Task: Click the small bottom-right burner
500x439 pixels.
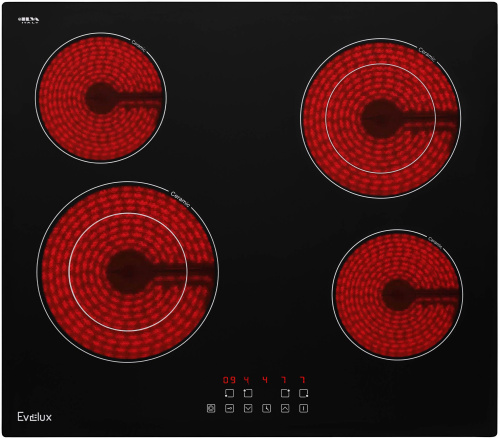Action: pyautogui.click(x=397, y=295)
